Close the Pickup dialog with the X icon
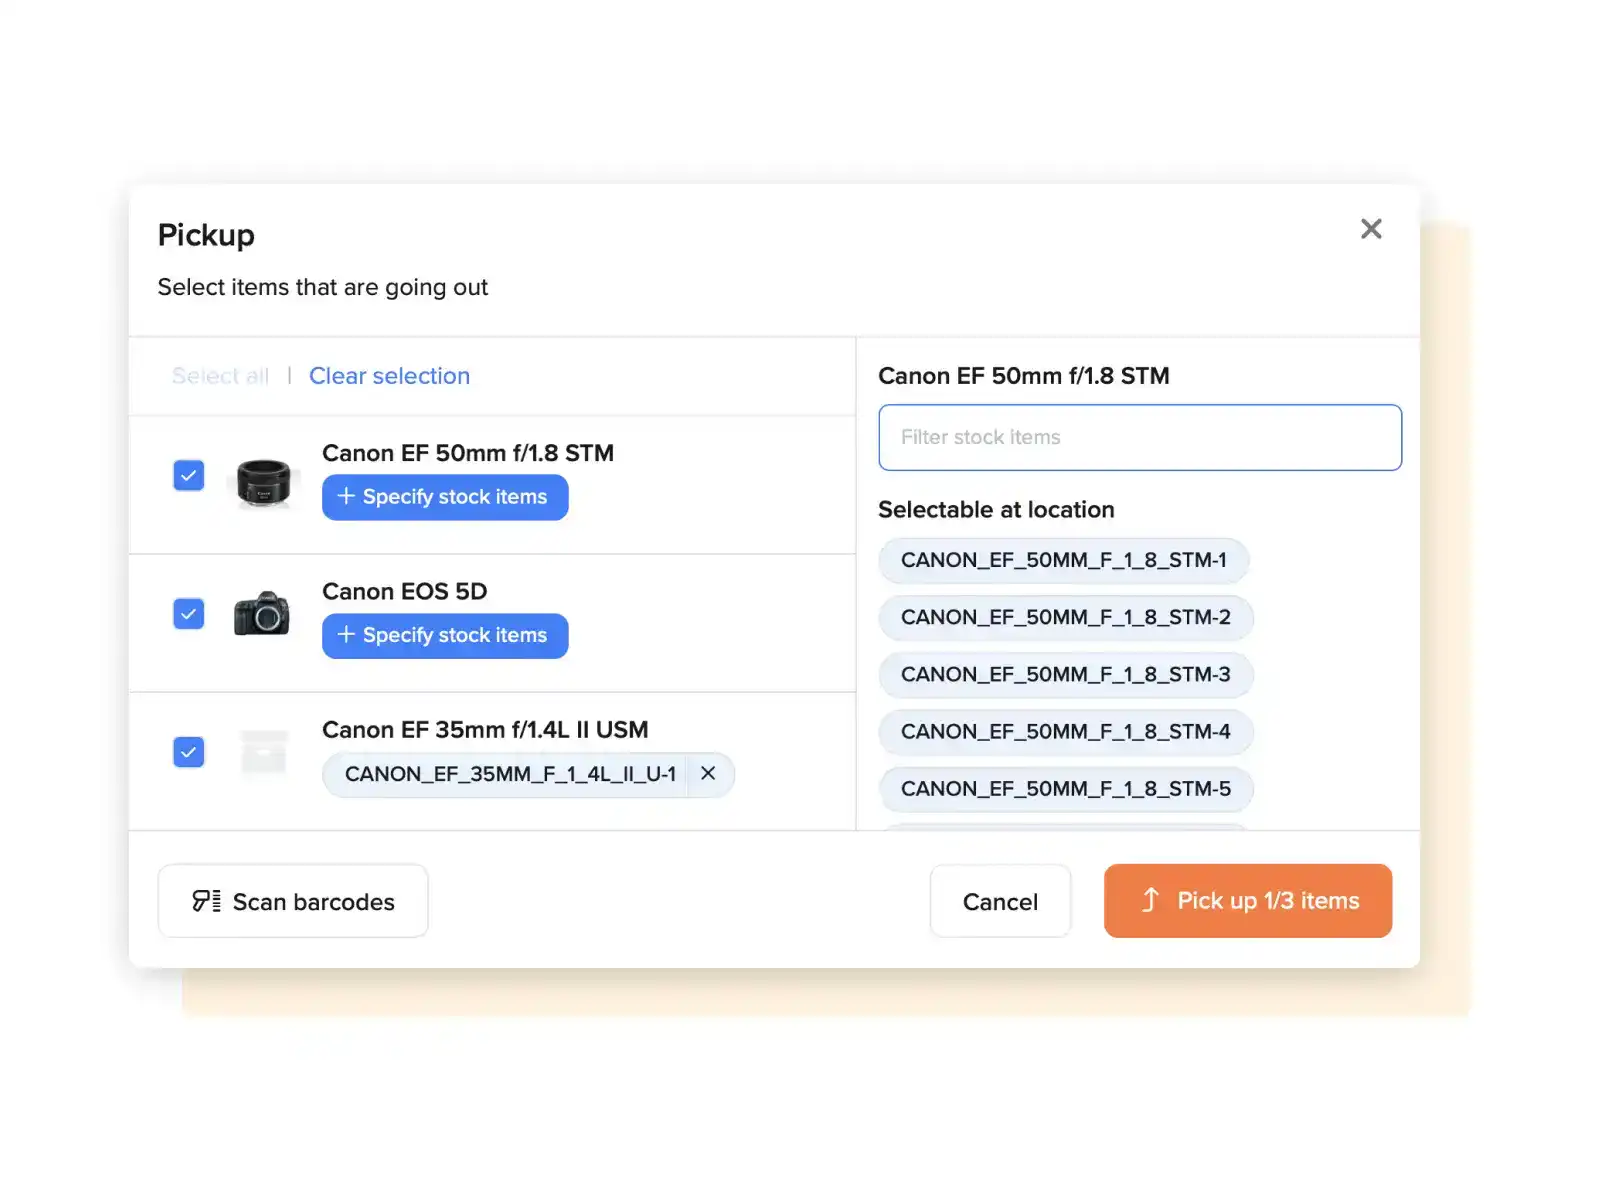 [1371, 229]
